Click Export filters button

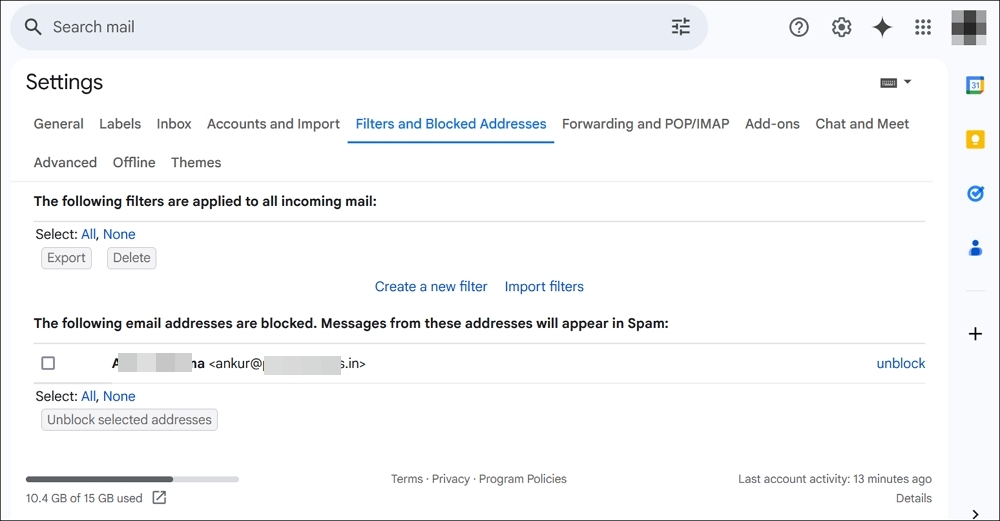coord(66,258)
